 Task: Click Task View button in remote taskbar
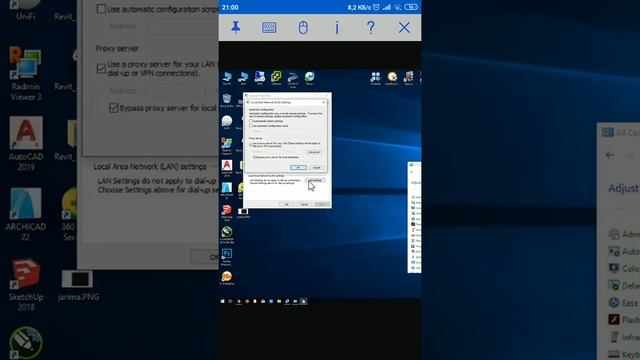click(231, 301)
